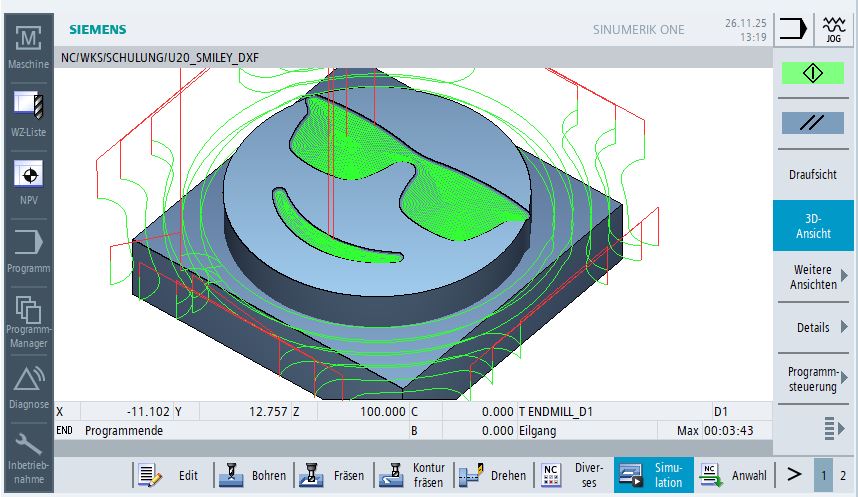Viewport: 858px width, 497px height.
Task: Expand Programmsteuerung options
Action: coord(812,379)
